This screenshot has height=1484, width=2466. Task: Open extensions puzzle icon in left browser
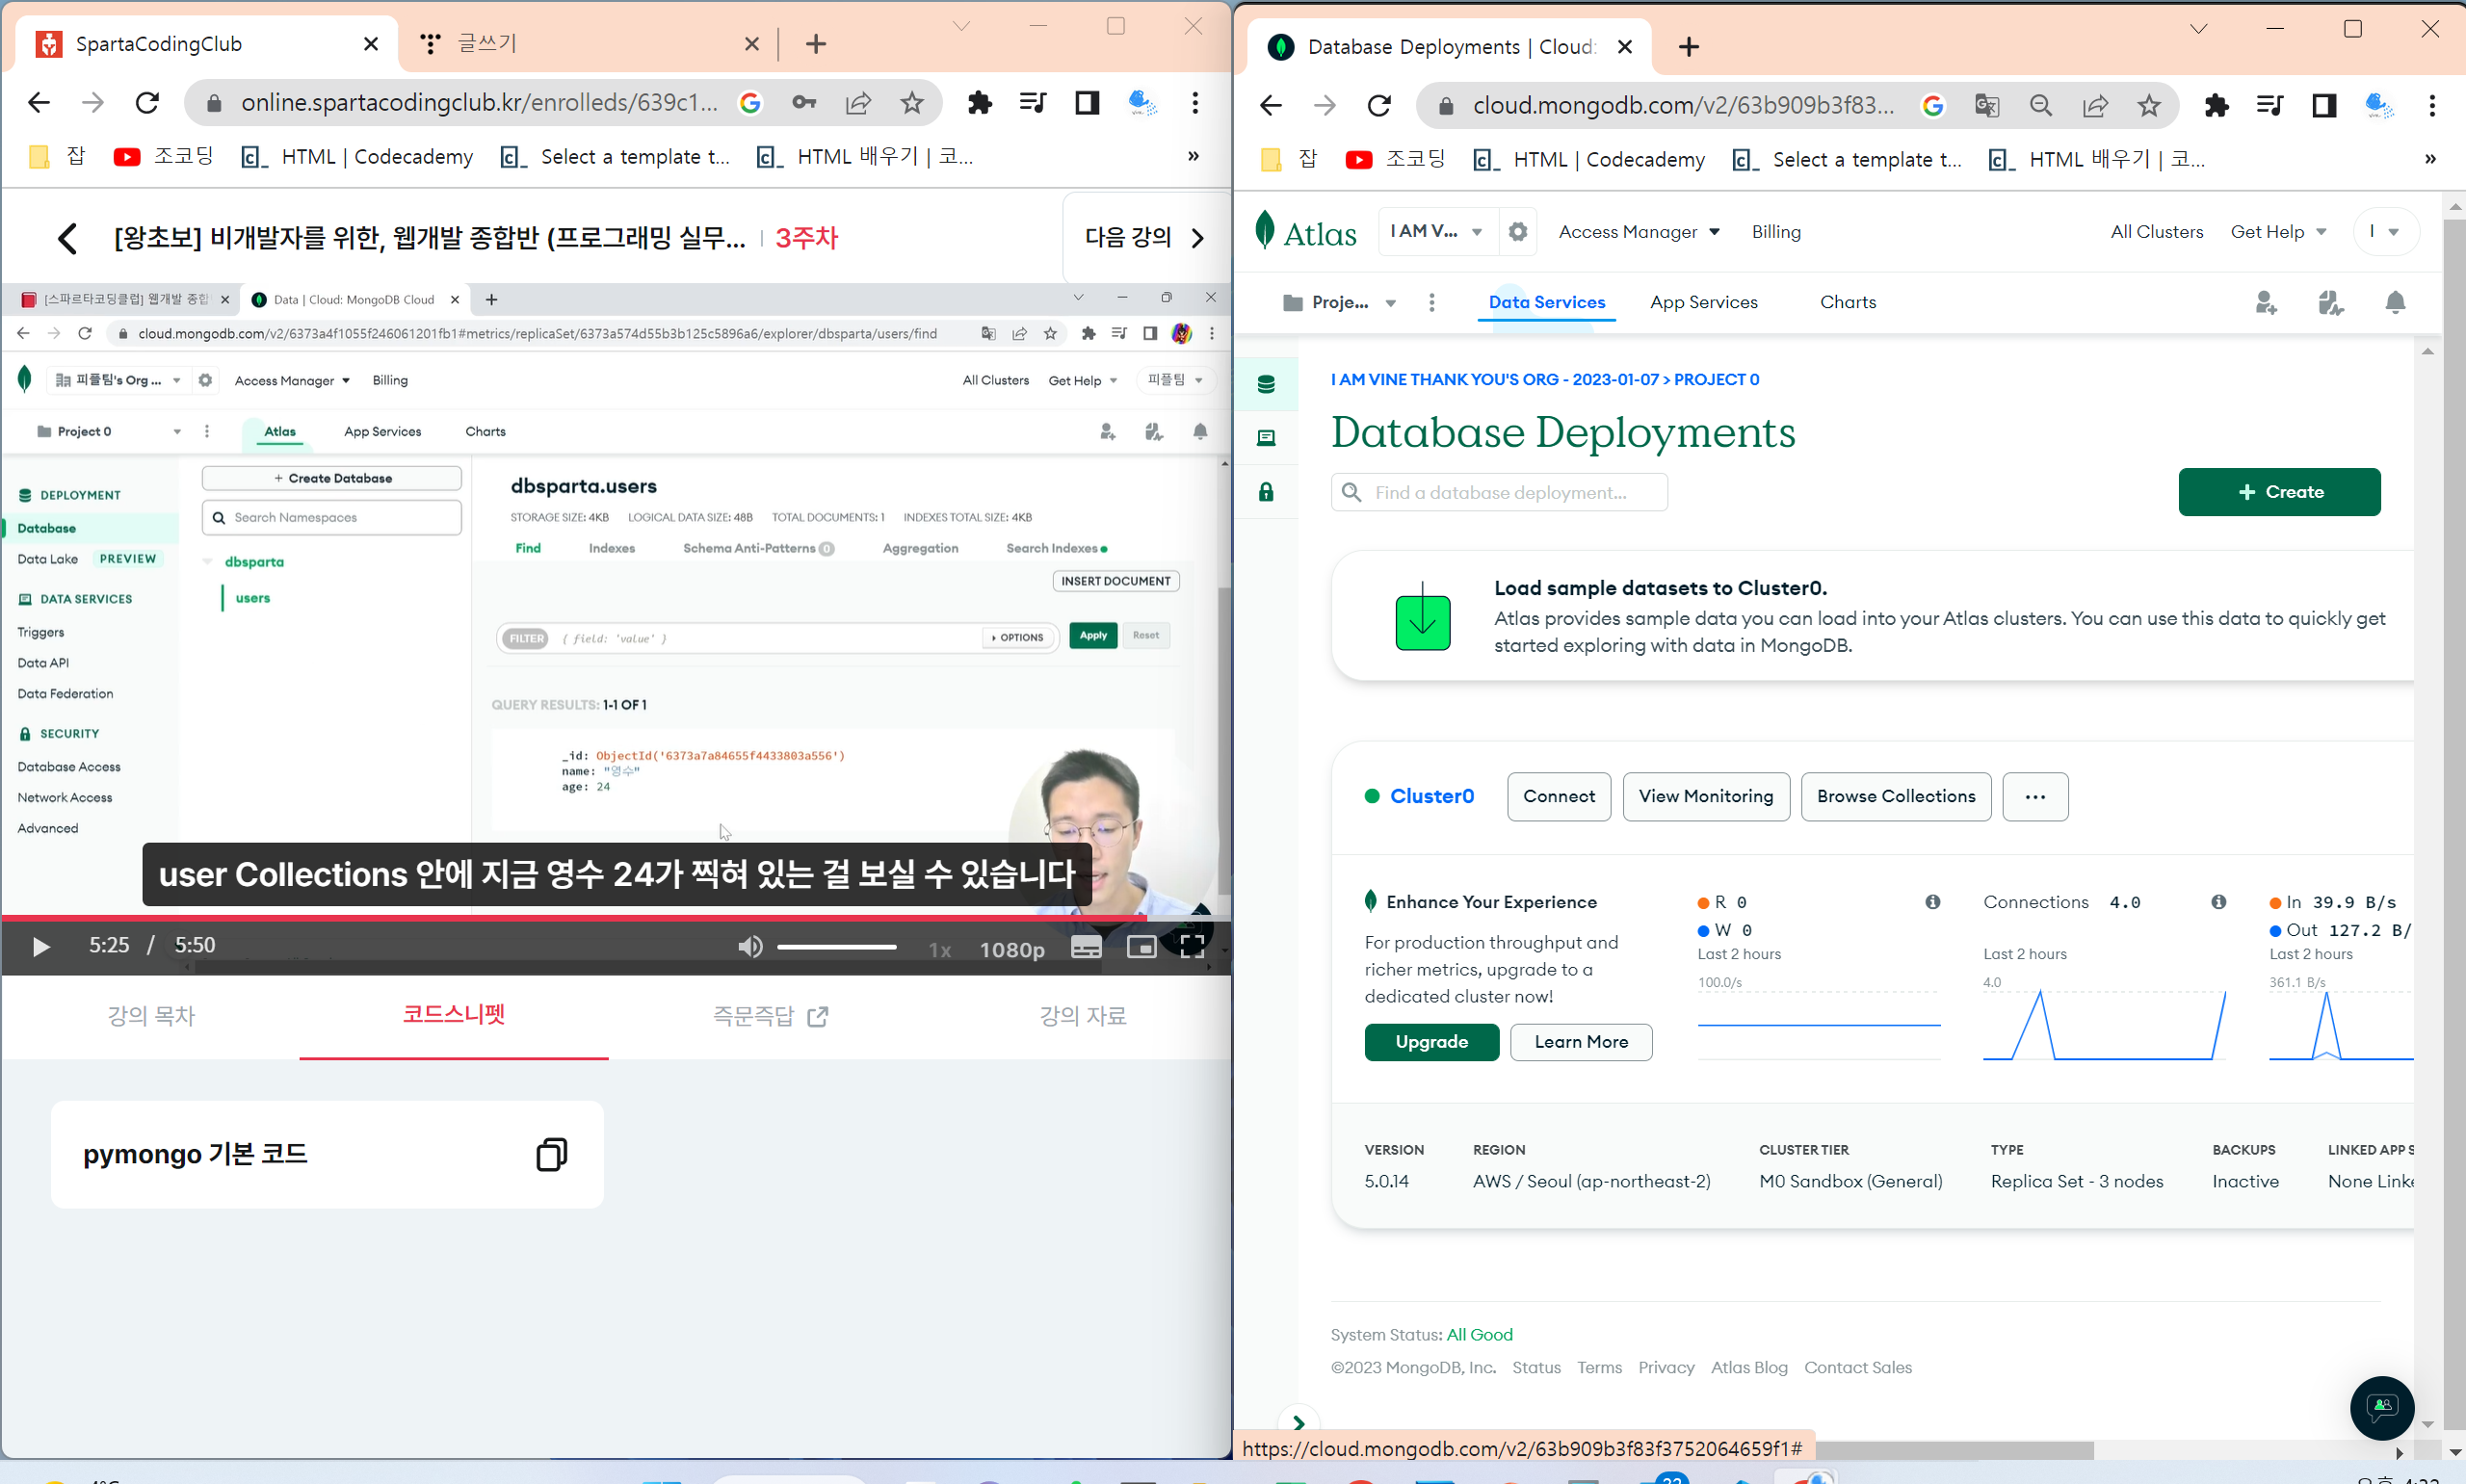(980, 103)
